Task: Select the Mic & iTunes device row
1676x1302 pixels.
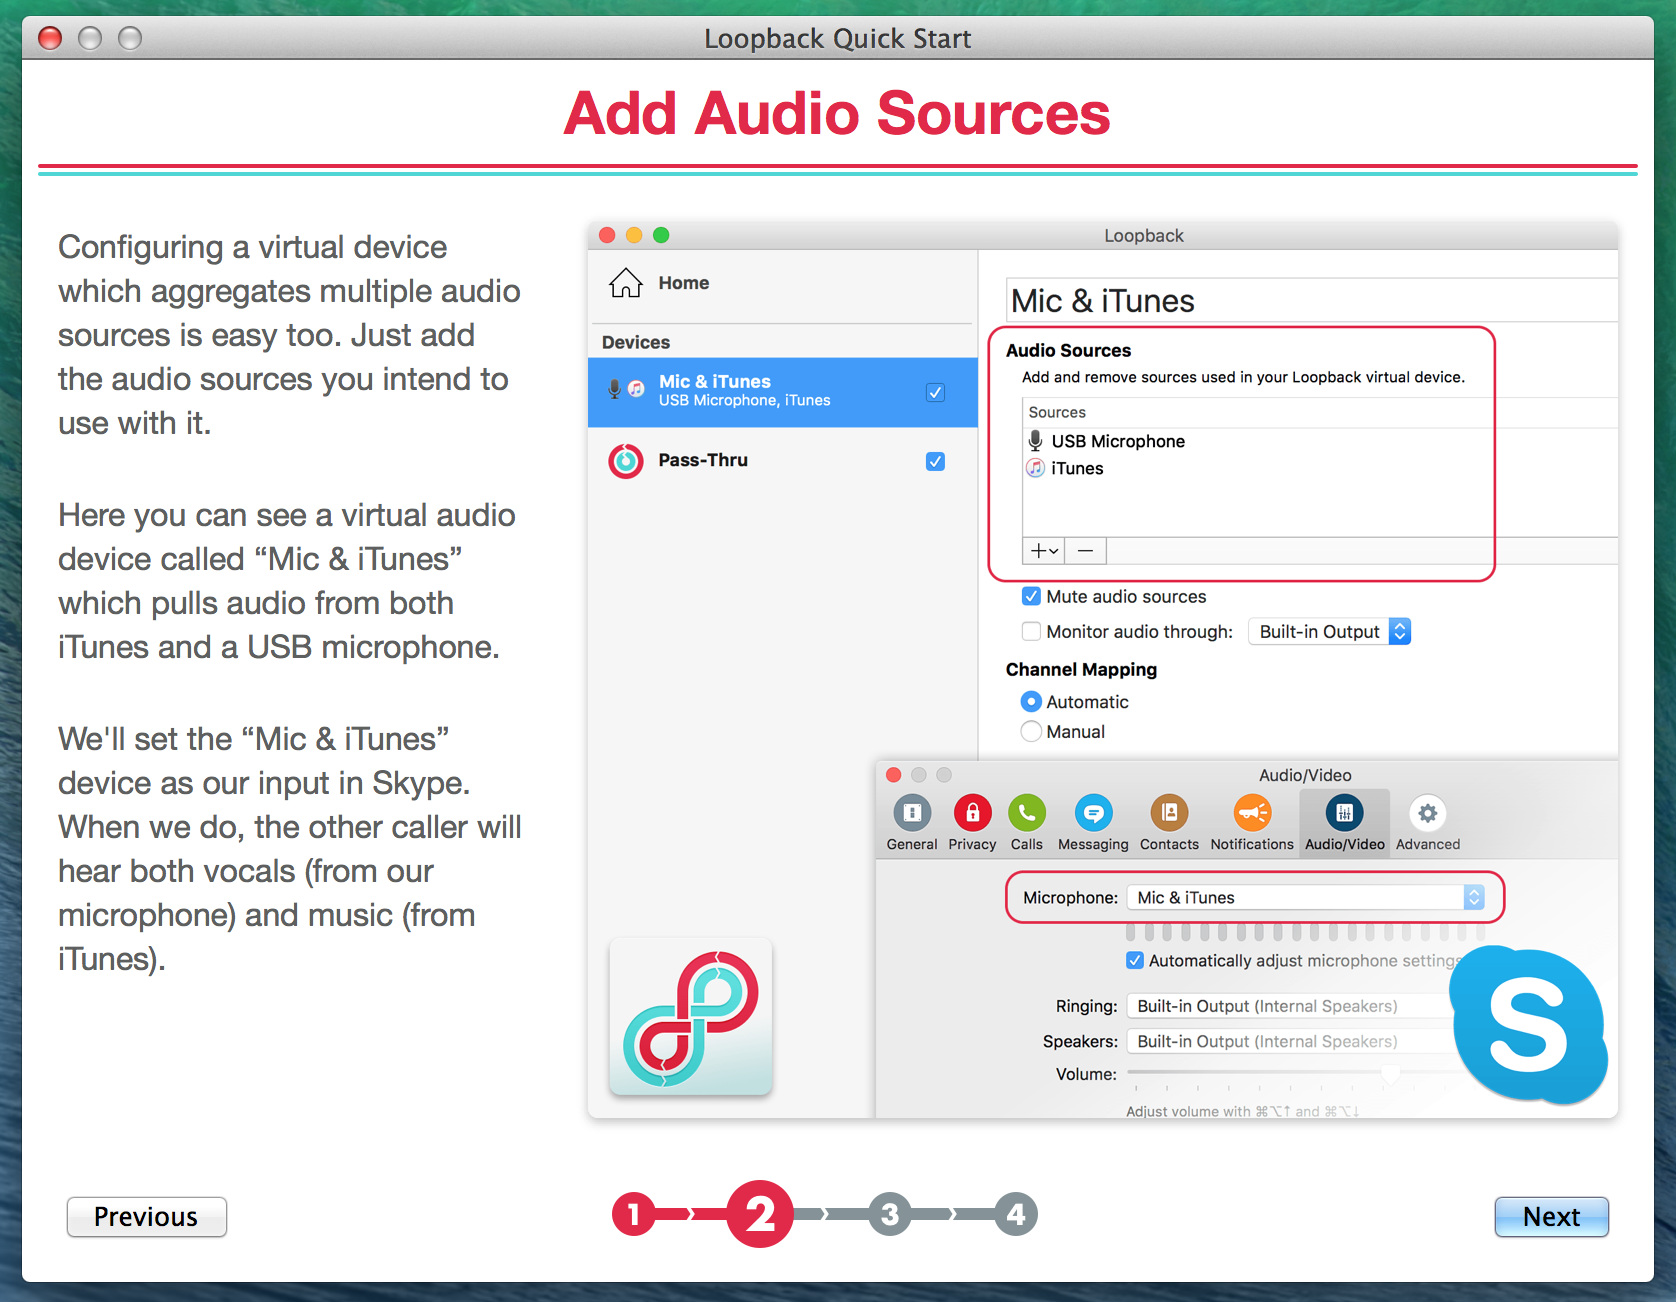Action: [783, 392]
